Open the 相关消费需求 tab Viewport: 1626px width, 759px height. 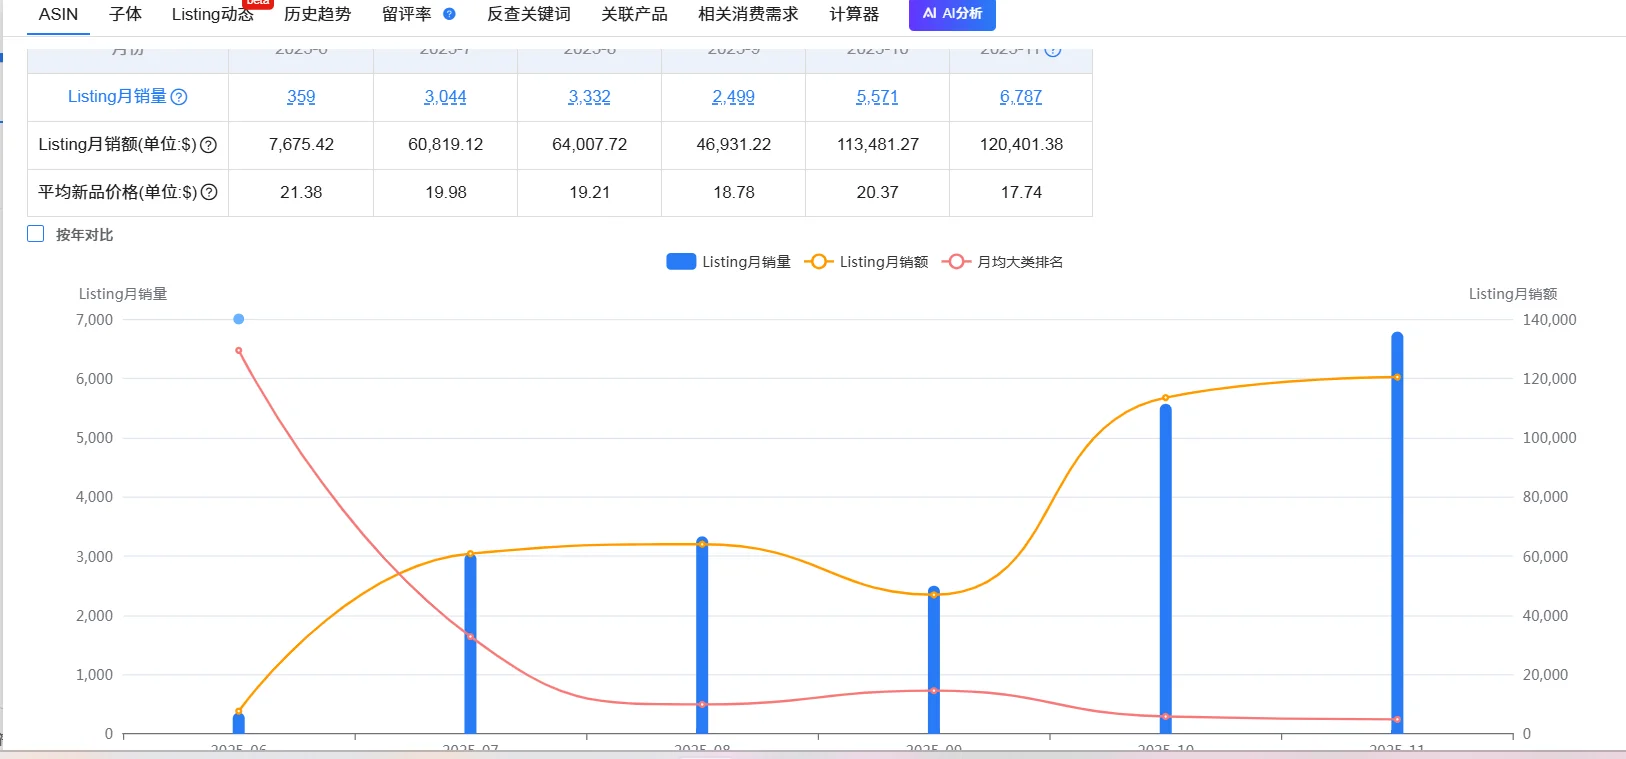(748, 14)
